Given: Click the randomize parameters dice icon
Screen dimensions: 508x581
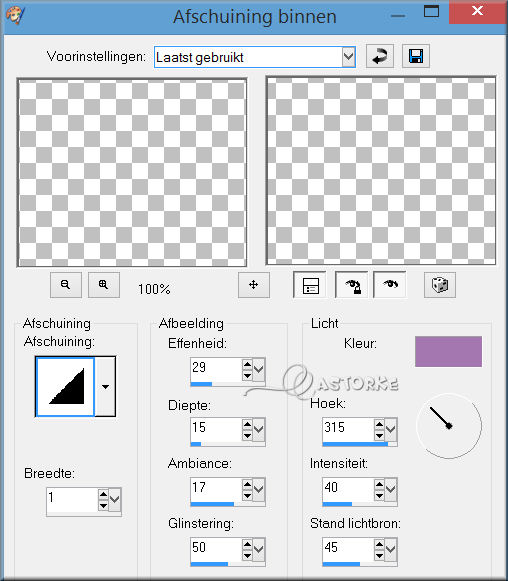Looking at the screenshot, I should pyautogui.click(x=440, y=285).
